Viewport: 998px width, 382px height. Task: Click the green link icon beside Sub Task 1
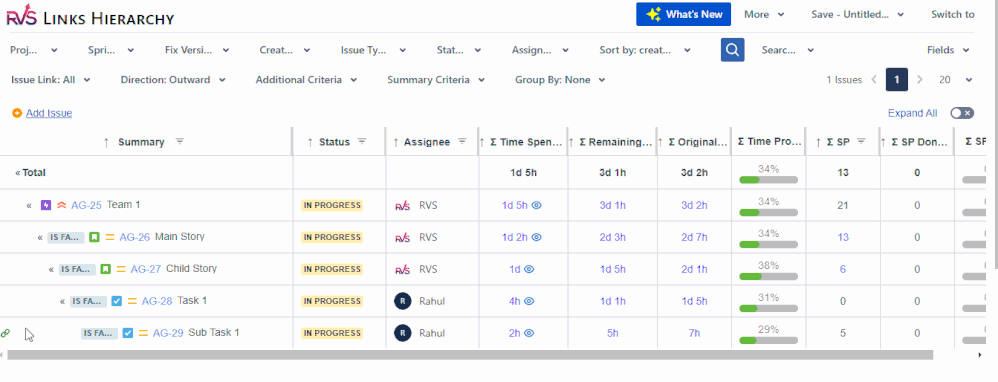click(6, 333)
